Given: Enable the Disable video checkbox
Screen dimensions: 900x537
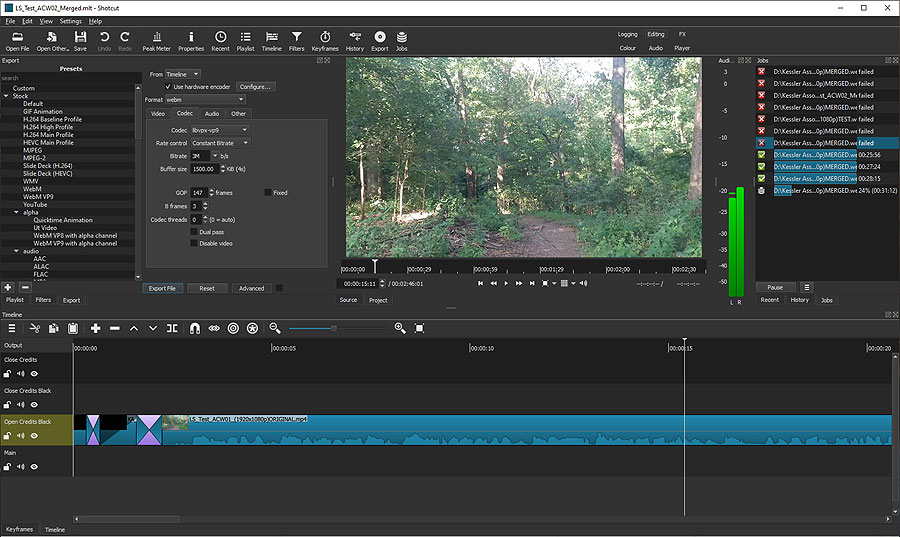Looking at the screenshot, I should point(193,243).
